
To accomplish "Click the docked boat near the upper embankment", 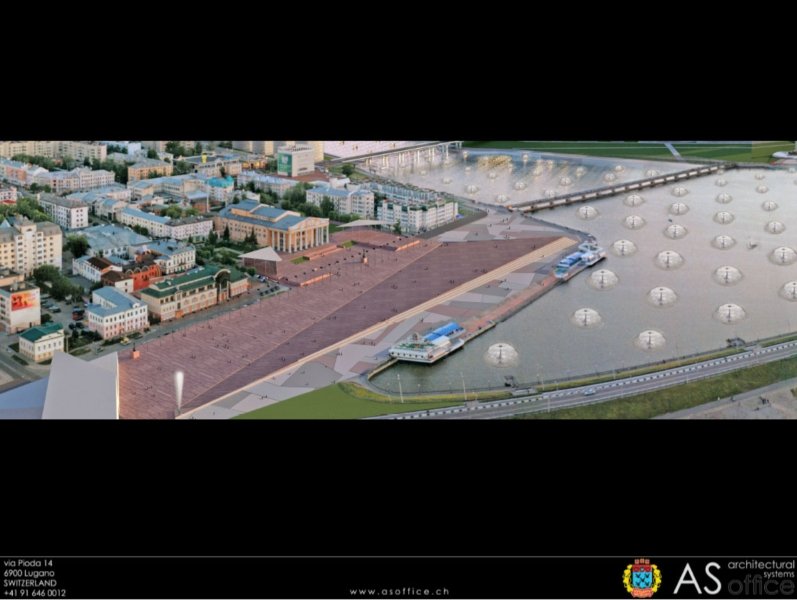I will click(579, 261).
